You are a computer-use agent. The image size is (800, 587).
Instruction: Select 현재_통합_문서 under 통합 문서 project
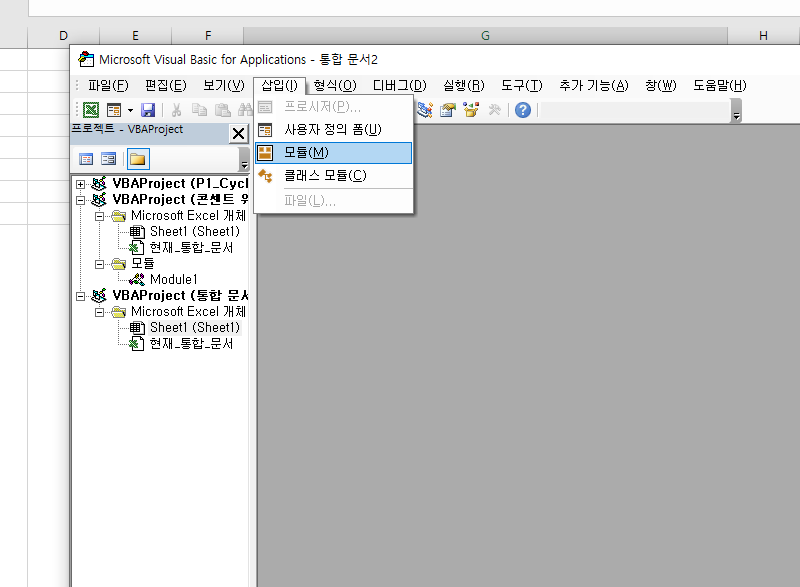(x=191, y=344)
